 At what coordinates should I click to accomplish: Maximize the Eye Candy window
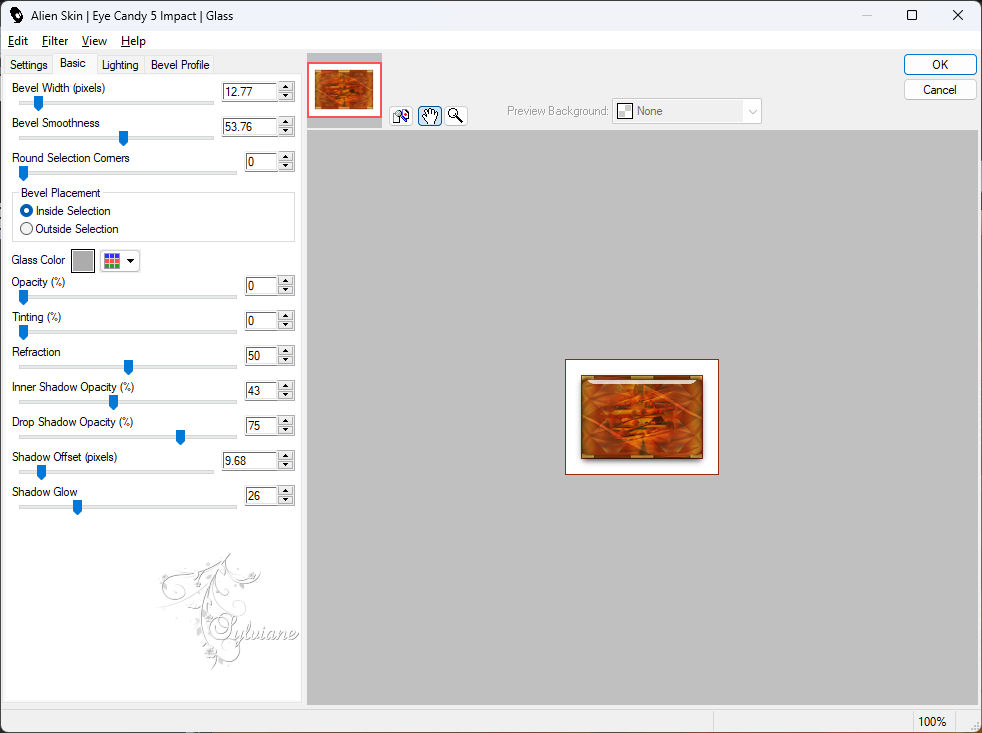click(x=912, y=15)
